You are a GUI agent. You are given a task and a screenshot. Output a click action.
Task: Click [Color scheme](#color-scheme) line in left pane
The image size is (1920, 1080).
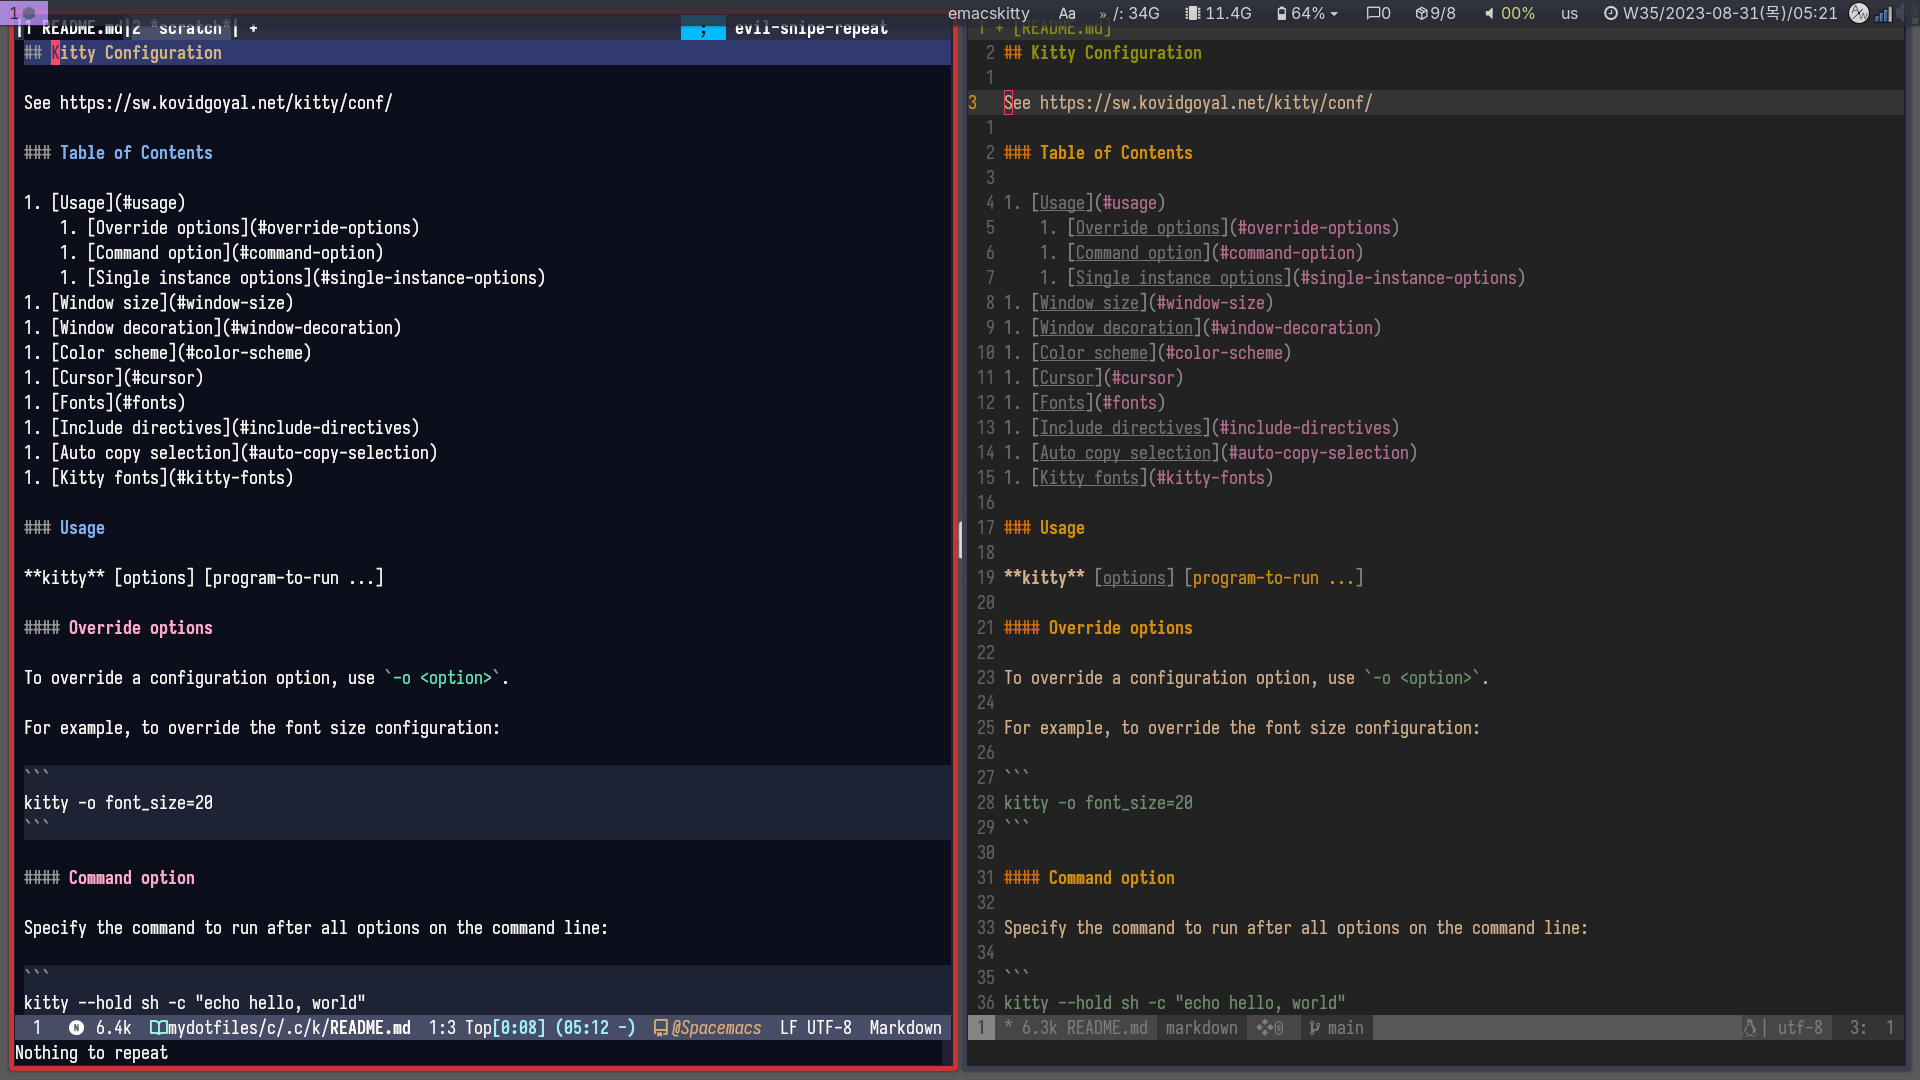click(167, 353)
